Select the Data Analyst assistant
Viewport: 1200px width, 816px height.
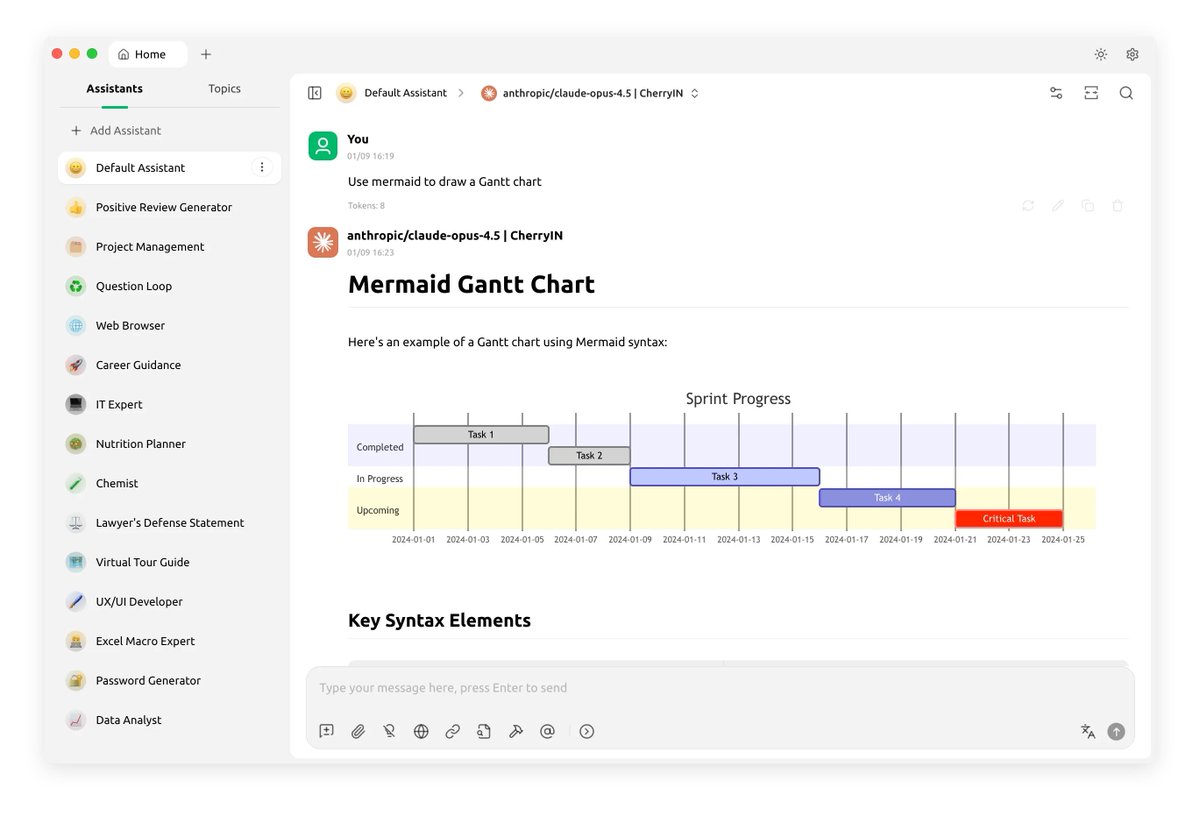[x=169, y=720]
